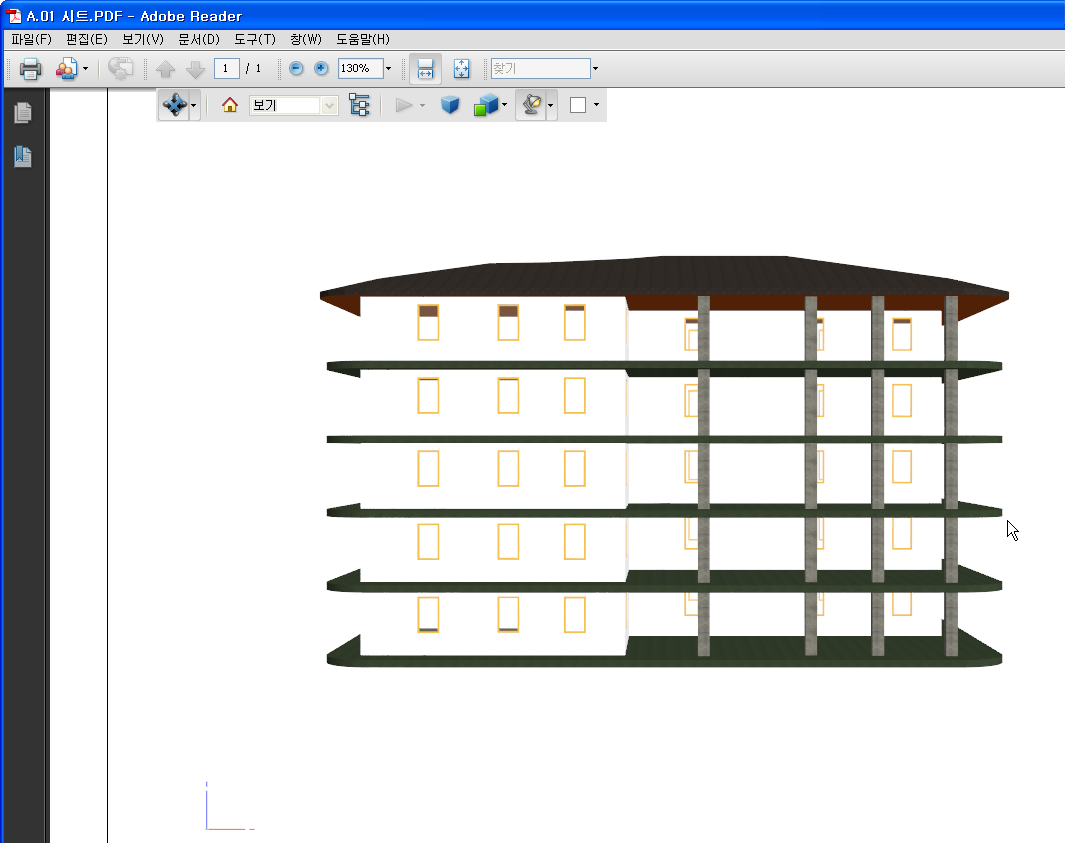Open the Pages panel in the sidebar
The width and height of the screenshot is (1065, 843).
(22, 112)
